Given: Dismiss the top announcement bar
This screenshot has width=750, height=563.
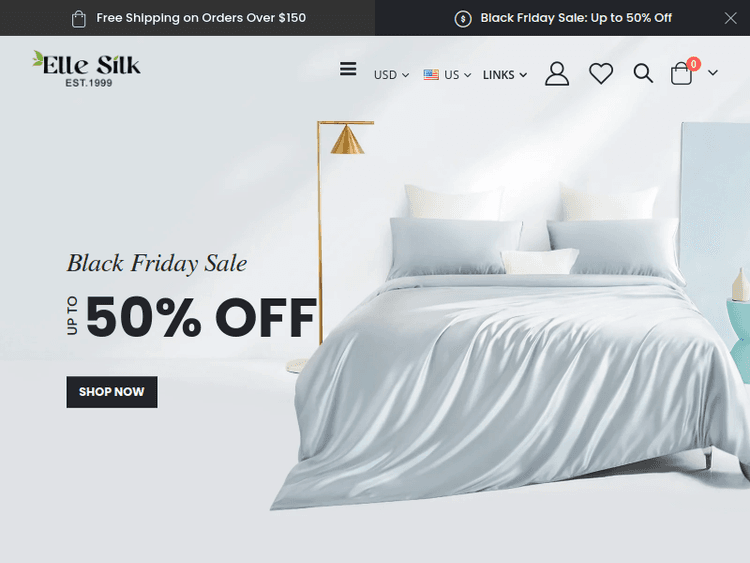Looking at the screenshot, I should point(730,18).
